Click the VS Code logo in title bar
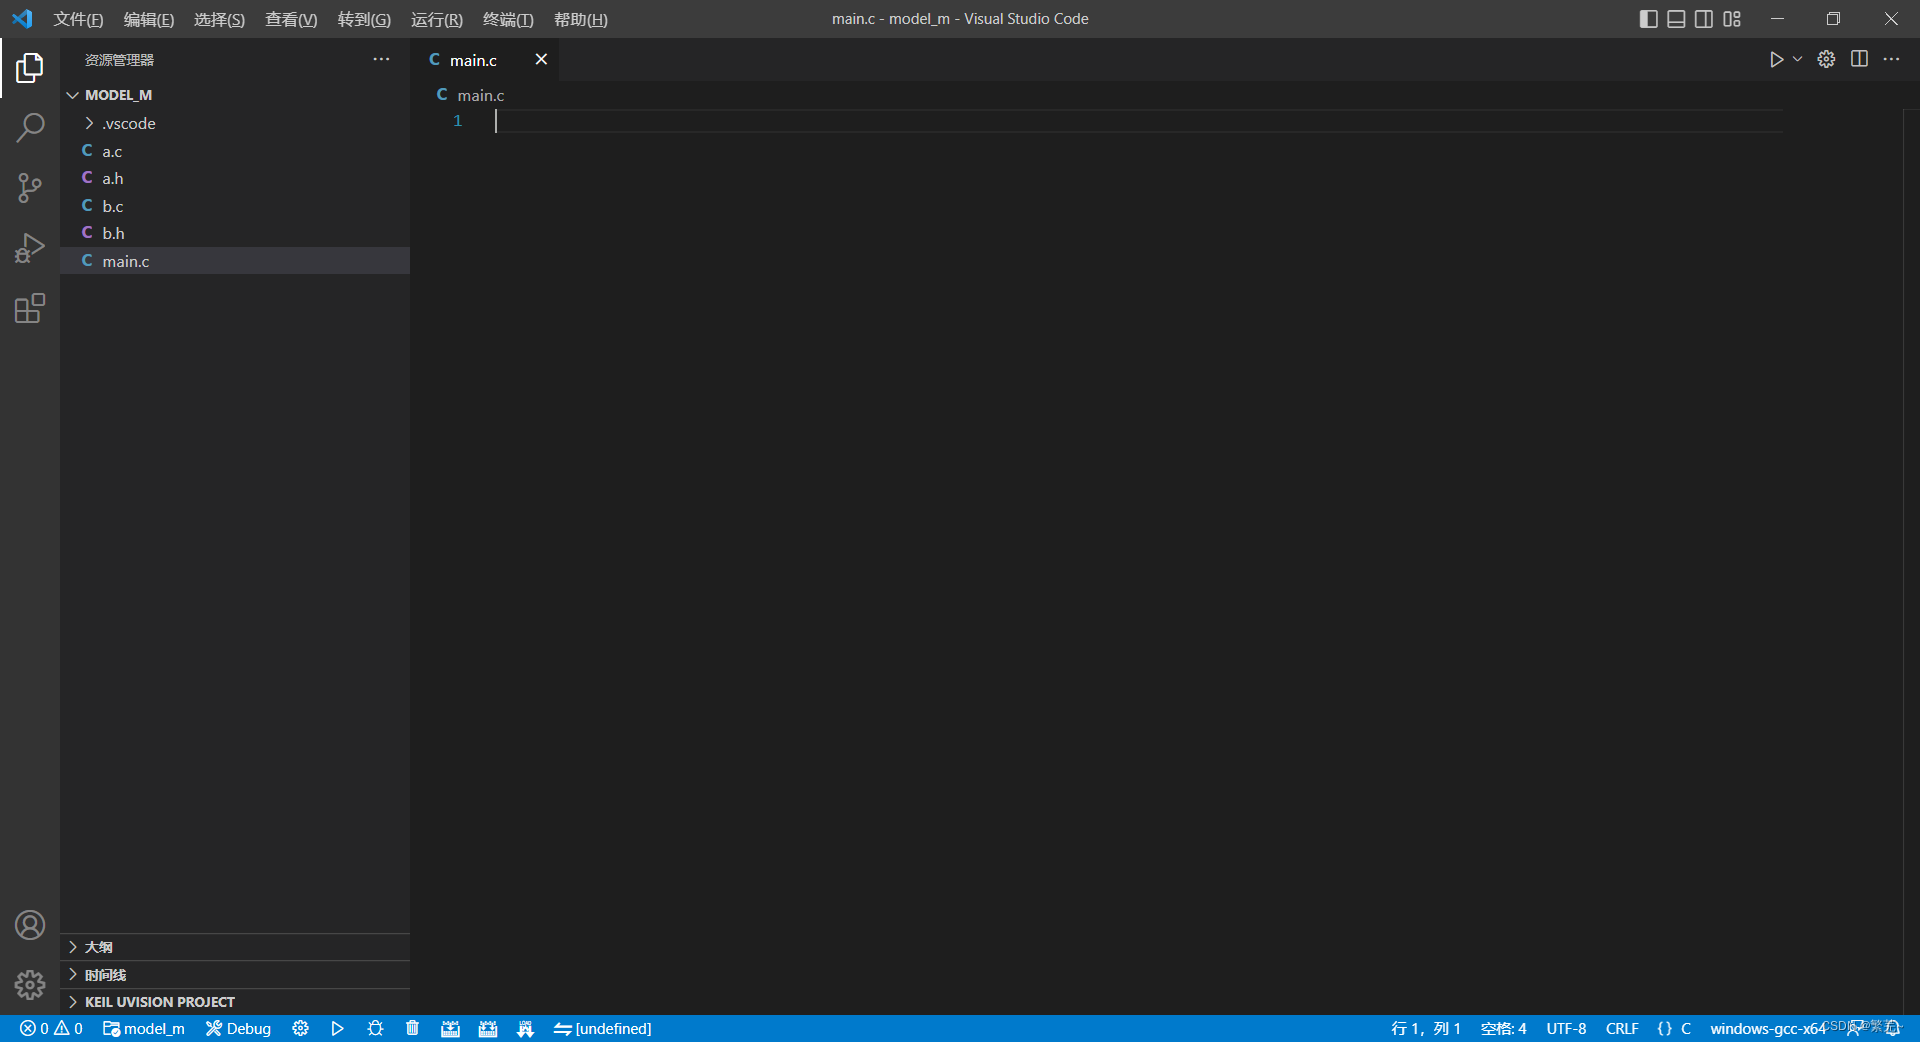This screenshot has width=1920, height=1042. (22, 19)
